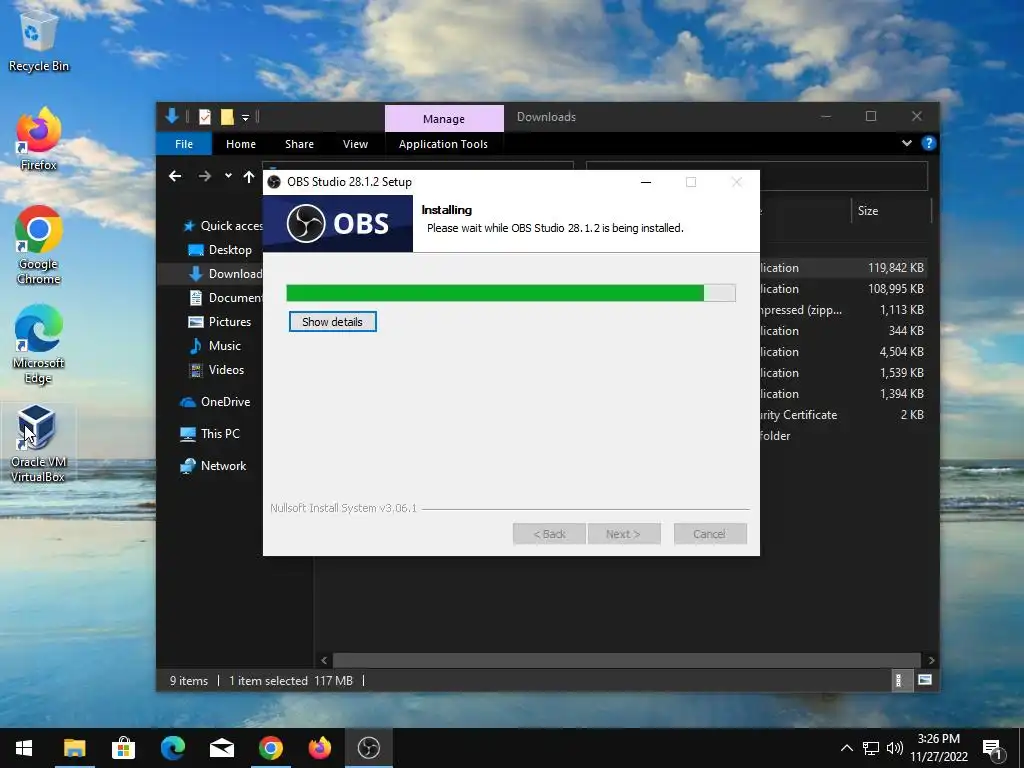Screen dimensions: 1024x768
Task: Select Network in navigation pane
Action: pyautogui.click(x=213, y=466)
